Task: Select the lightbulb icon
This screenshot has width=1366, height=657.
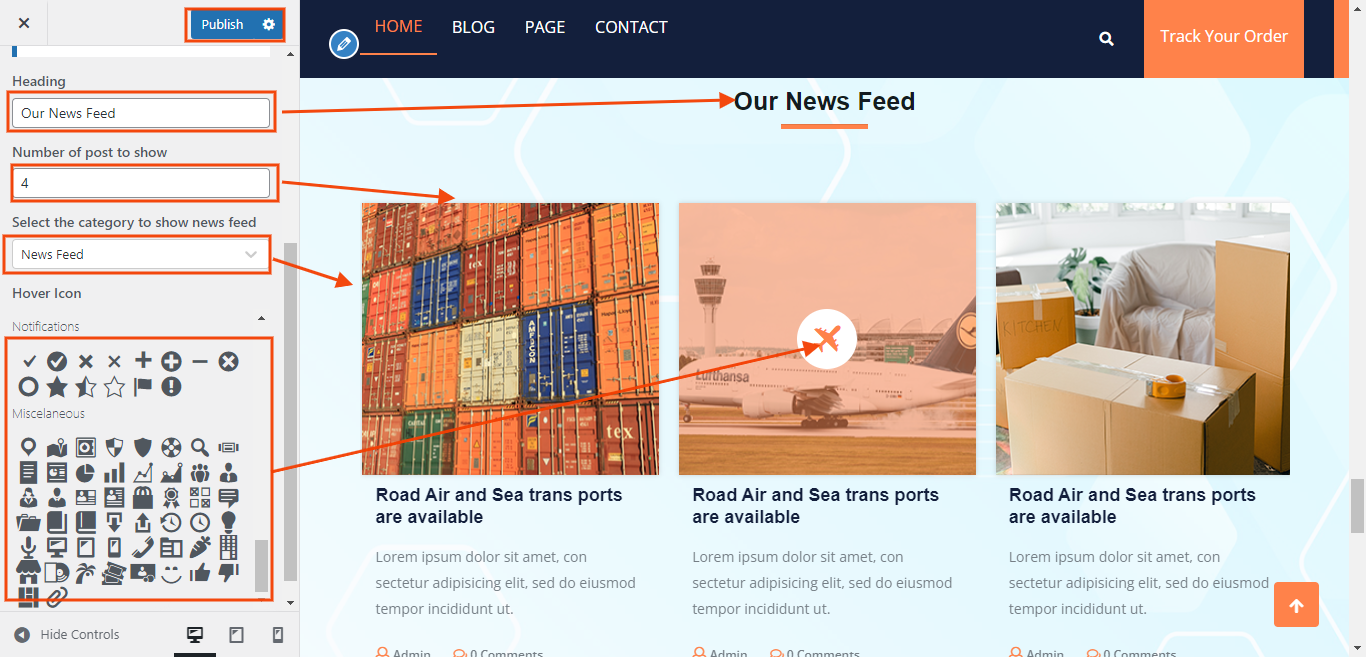Action: (x=228, y=522)
